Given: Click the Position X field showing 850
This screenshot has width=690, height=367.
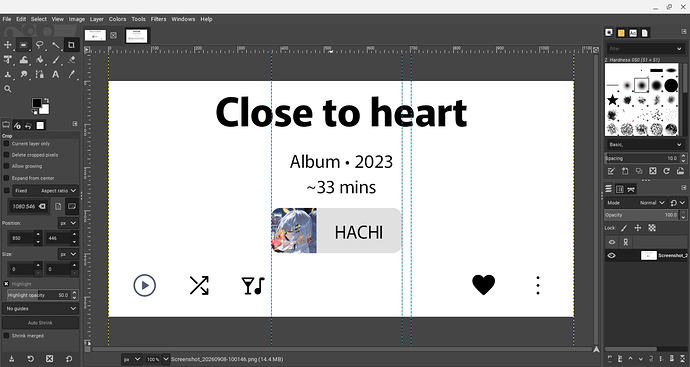Looking at the screenshot, I should tap(22, 238).
